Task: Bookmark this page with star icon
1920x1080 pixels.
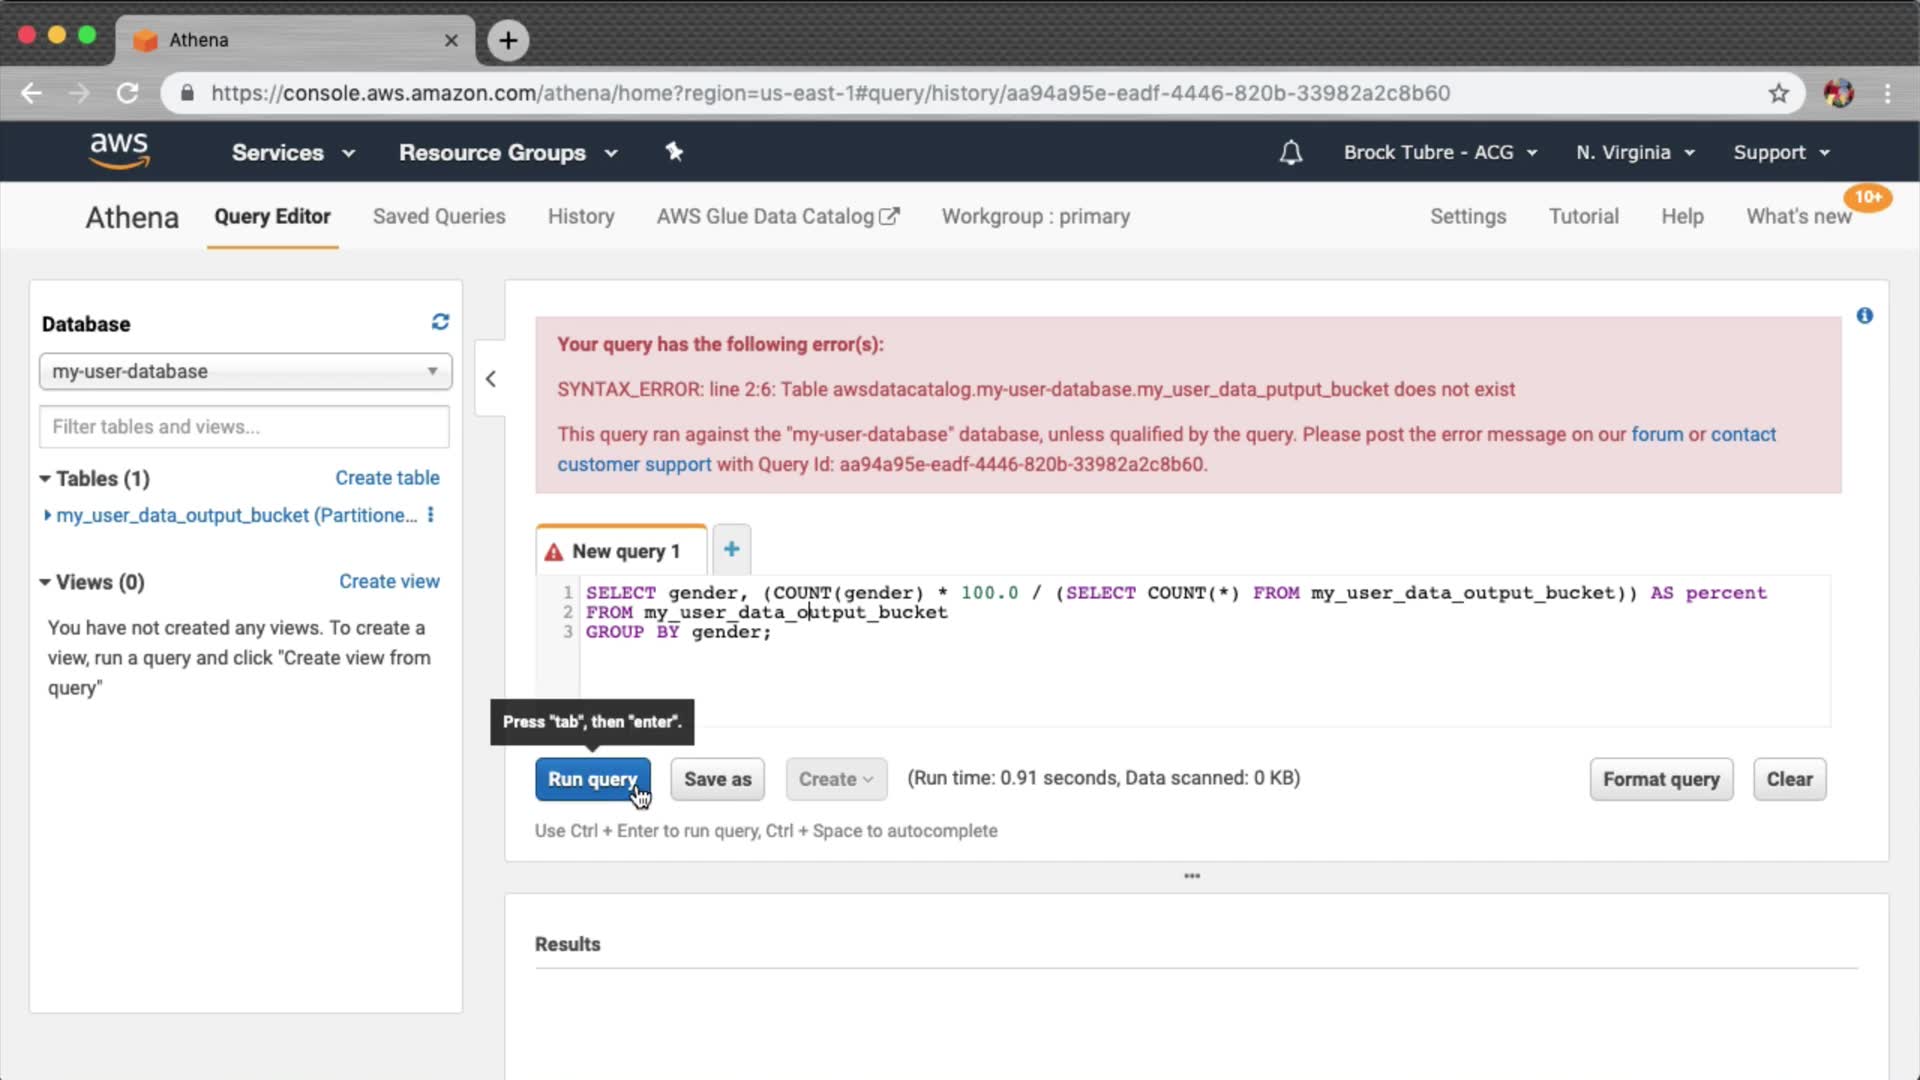Action: [1778, 93]
